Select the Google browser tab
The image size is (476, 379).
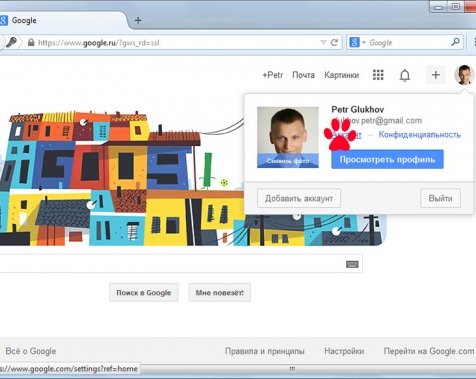pyautogui.click(x=62, y=20)
